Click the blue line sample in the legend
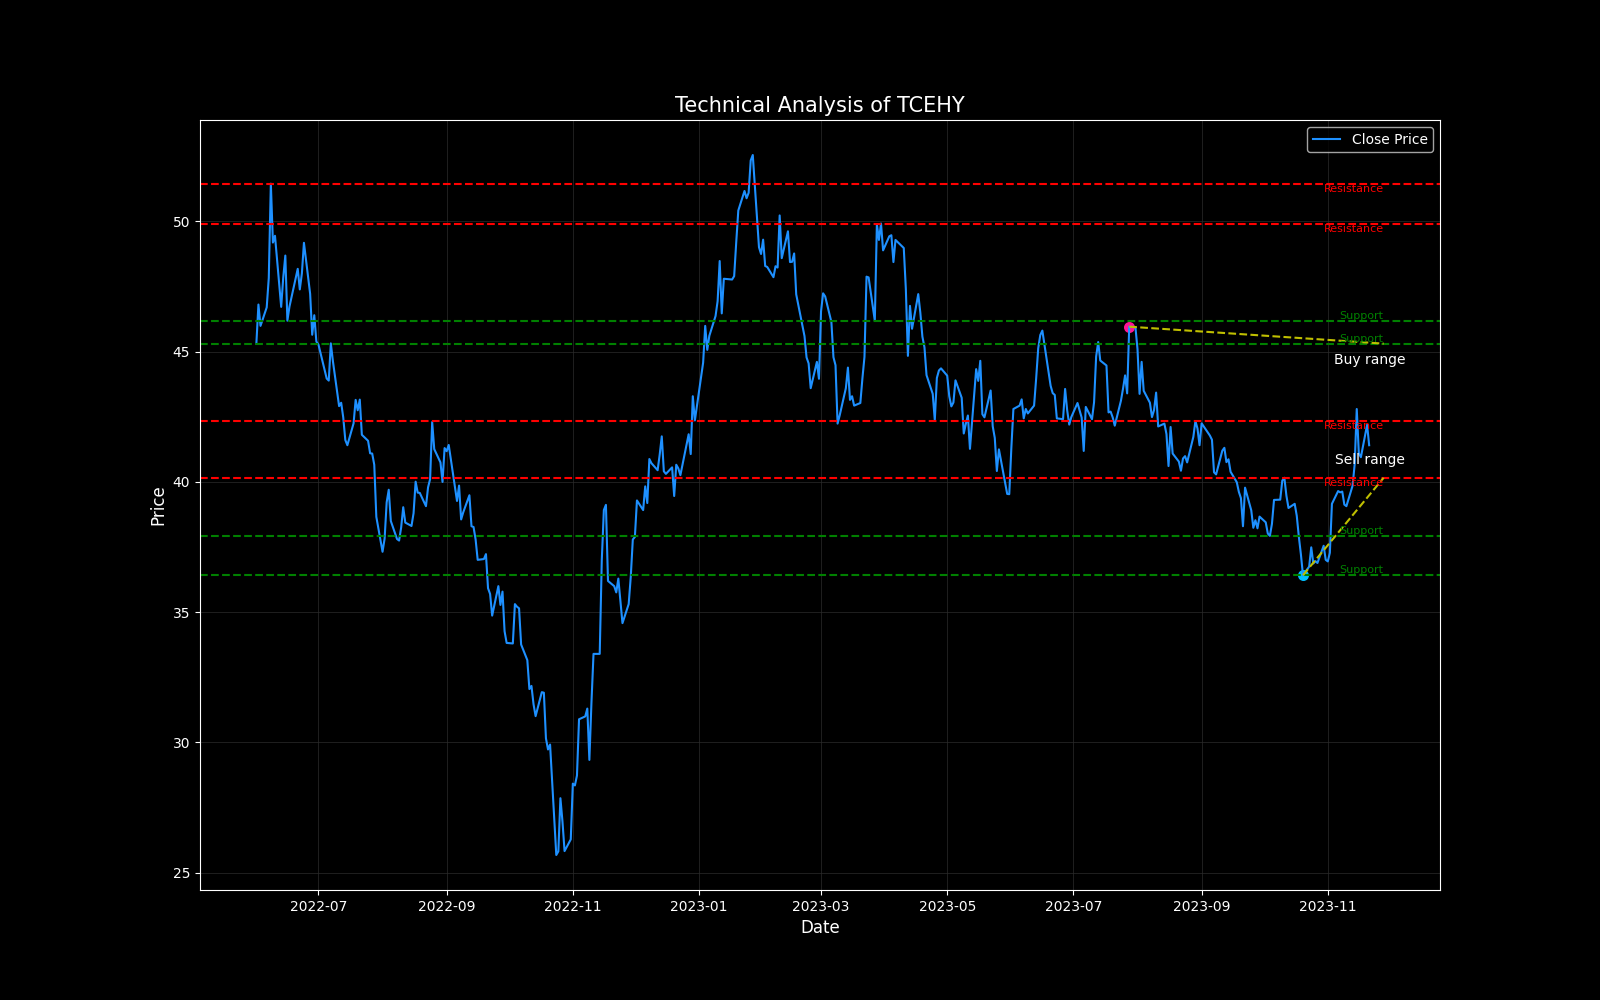 tap(1327, 140)
